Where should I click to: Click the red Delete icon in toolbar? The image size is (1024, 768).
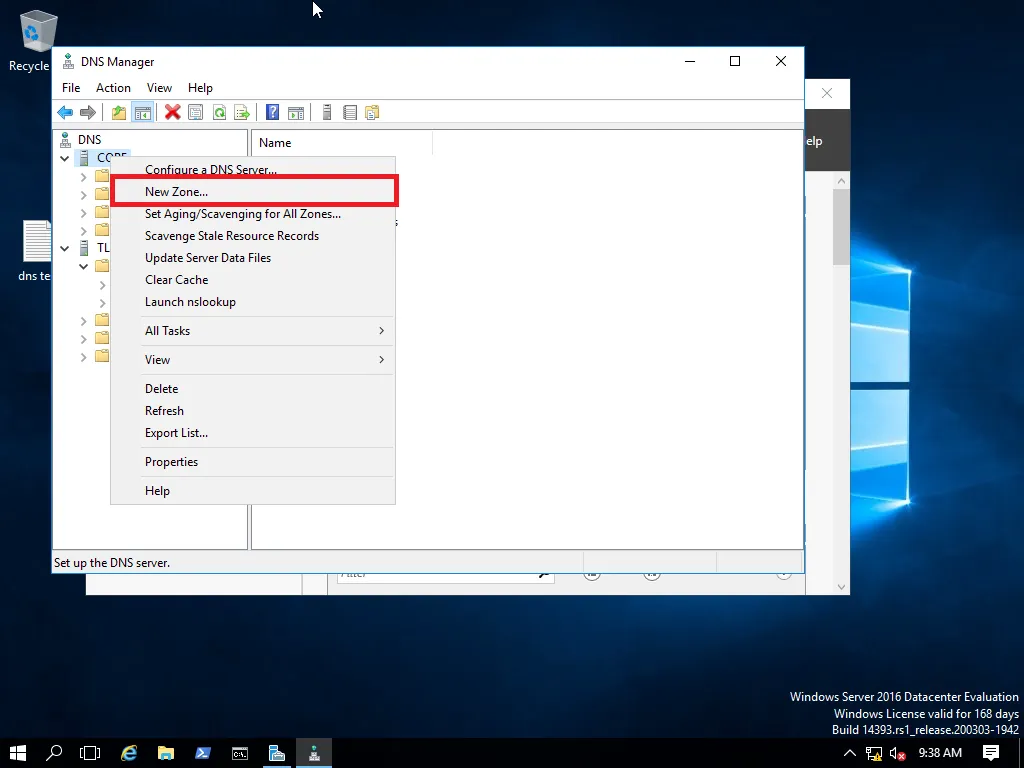click(x=173, y=112)
